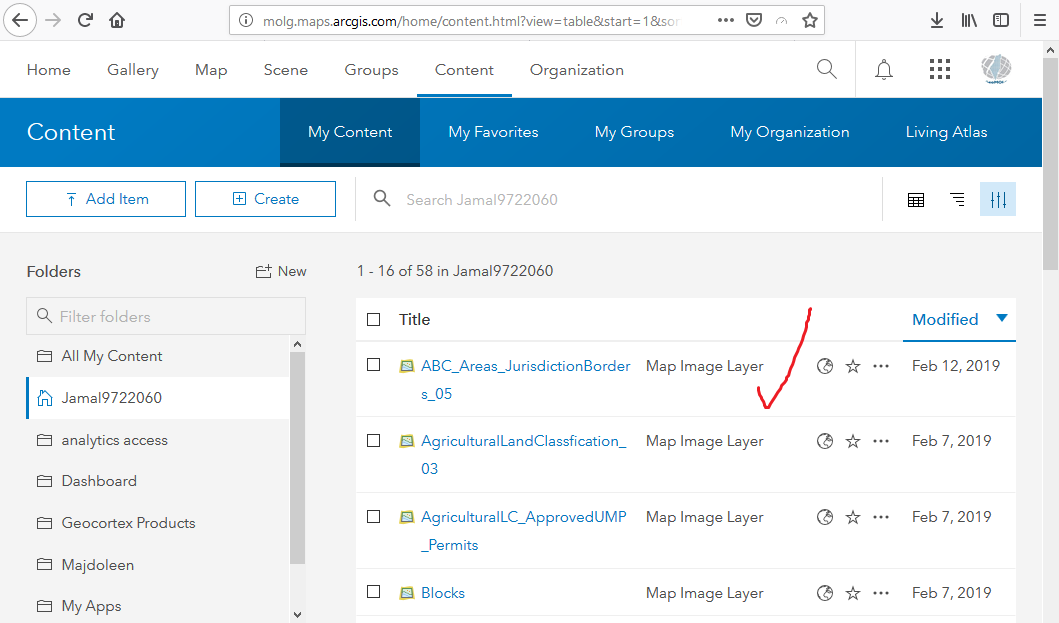Select the AgriculturalLandClassfication_03 checkbox
Viewport: 1059px width, 623px height.
click(374, 441)
